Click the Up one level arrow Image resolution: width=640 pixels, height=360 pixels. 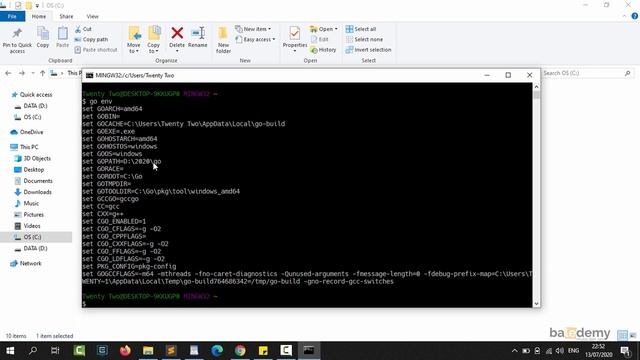pos(42,73)
